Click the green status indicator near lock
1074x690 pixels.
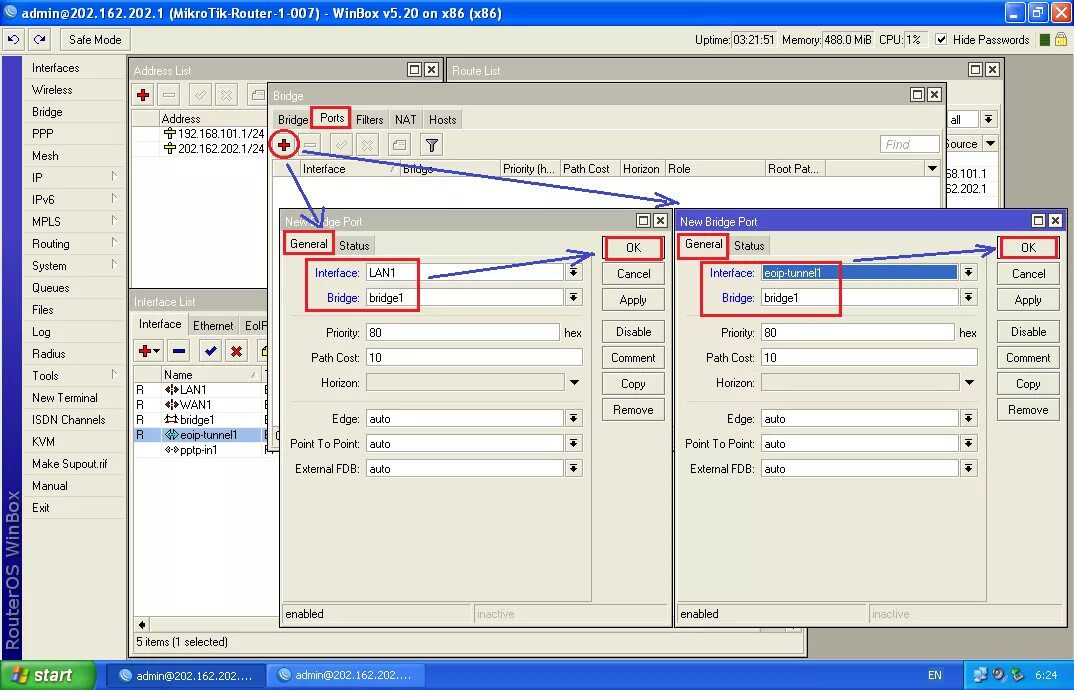(1045, 40)
